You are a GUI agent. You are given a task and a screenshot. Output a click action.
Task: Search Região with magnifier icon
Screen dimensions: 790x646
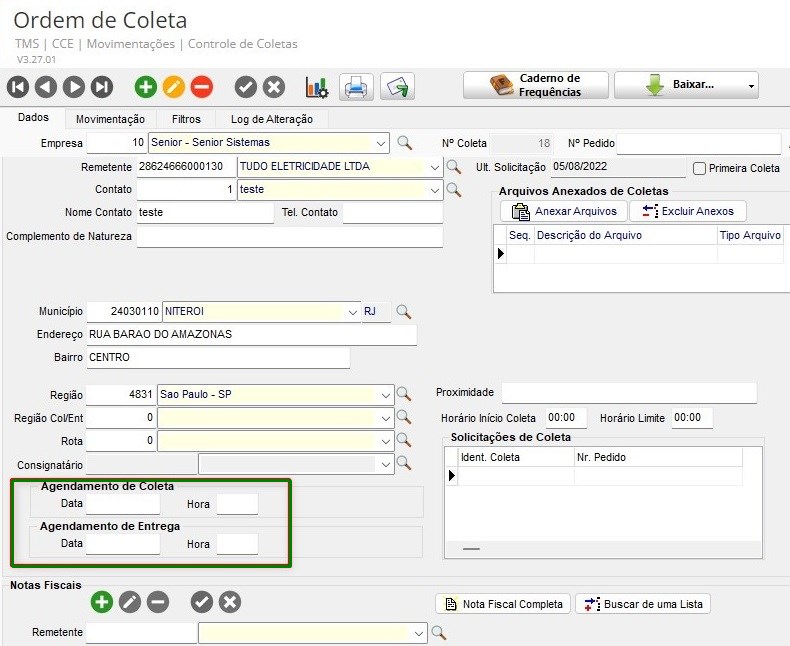[404, 394]
